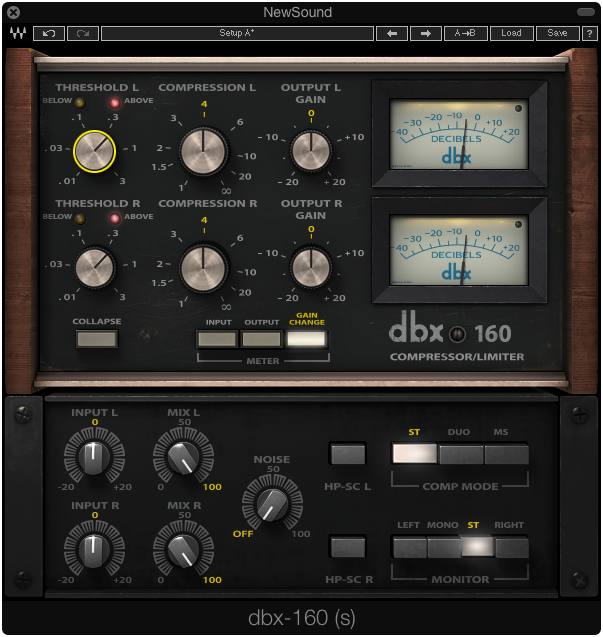
Task: Click the Output R Gain knob
Action: tap(311, 268)
